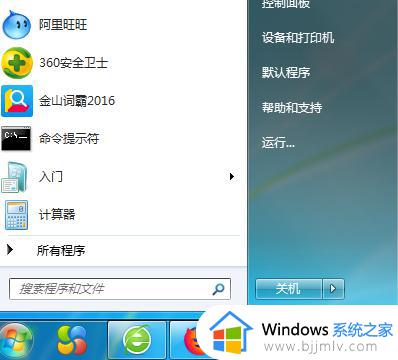Select the 阿里旺旺 text label
Screen dimensions: 398x360
(63, 25)
